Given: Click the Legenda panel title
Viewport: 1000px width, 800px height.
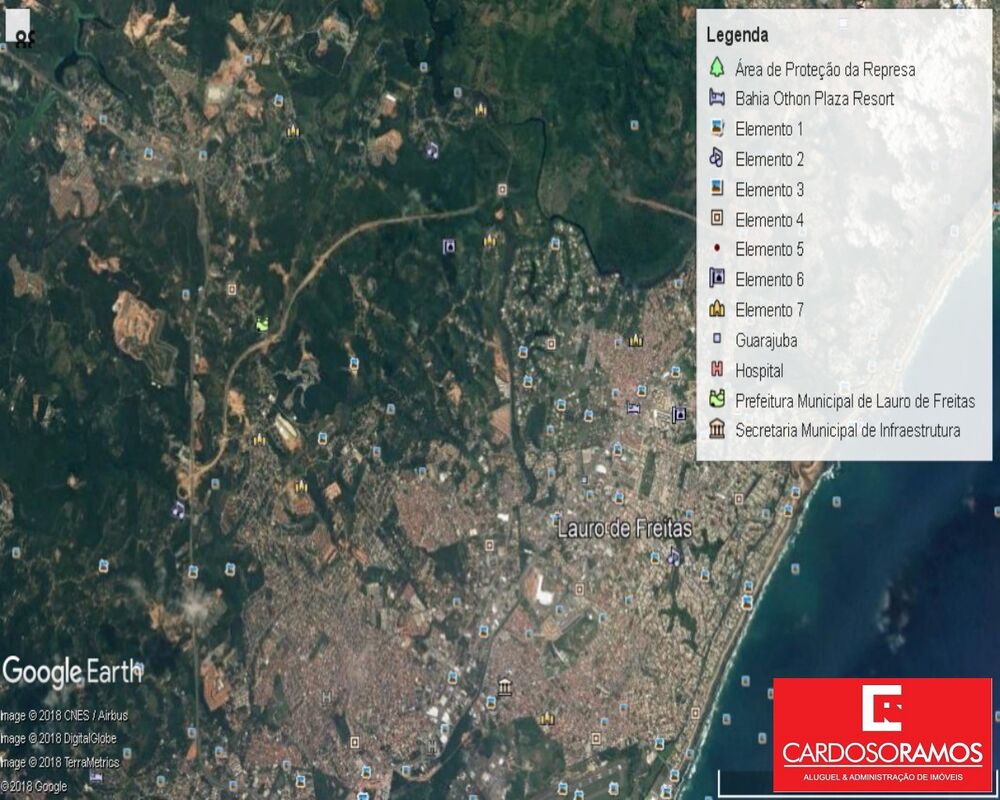Looking at the screenshot, I should [737, 35].
